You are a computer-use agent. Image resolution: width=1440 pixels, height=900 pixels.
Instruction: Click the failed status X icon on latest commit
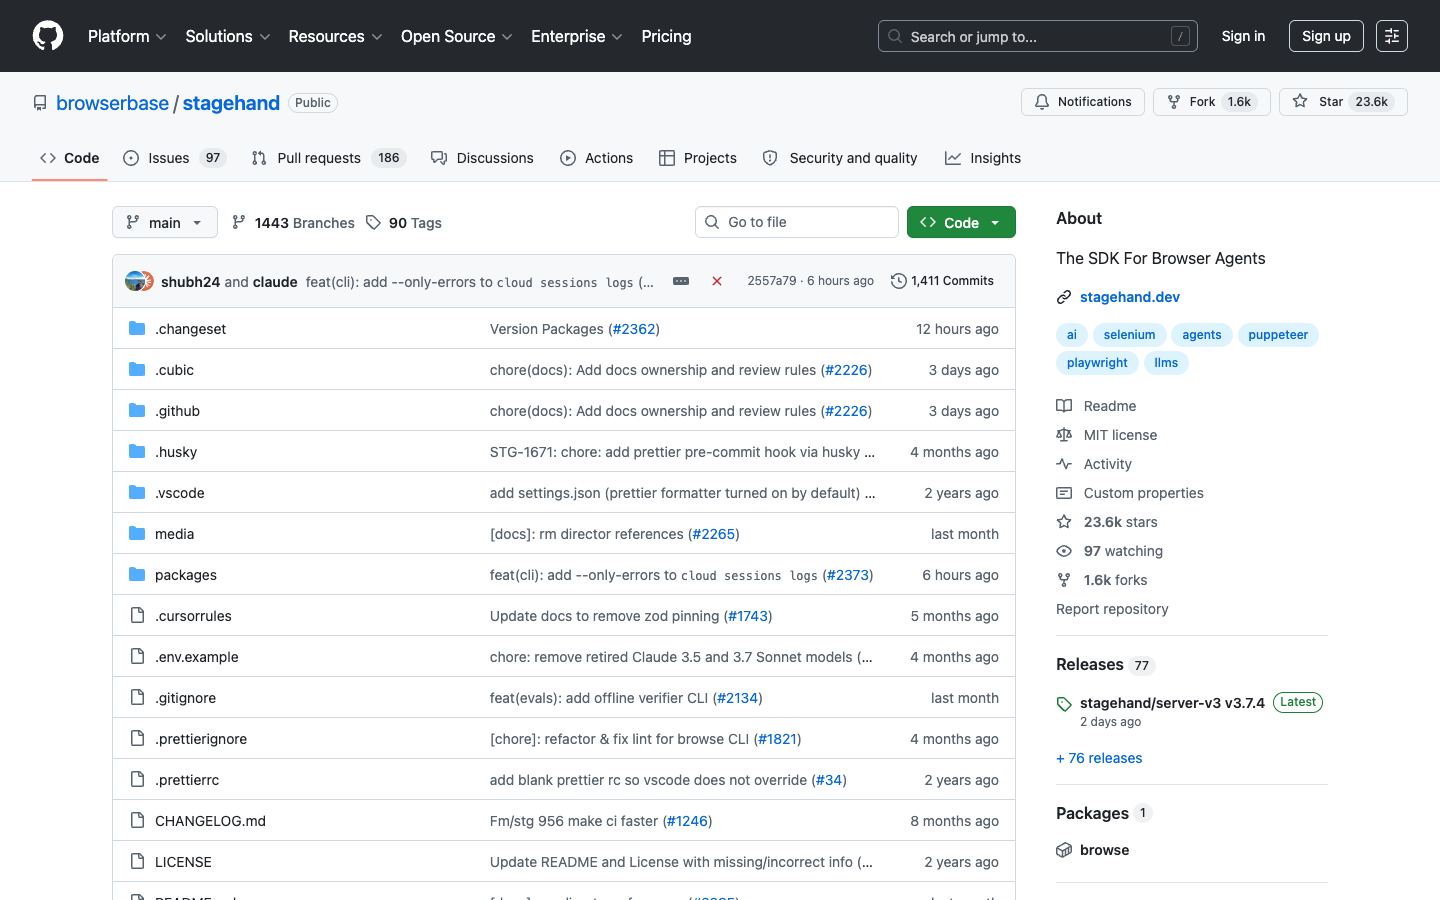click(717, 281)
